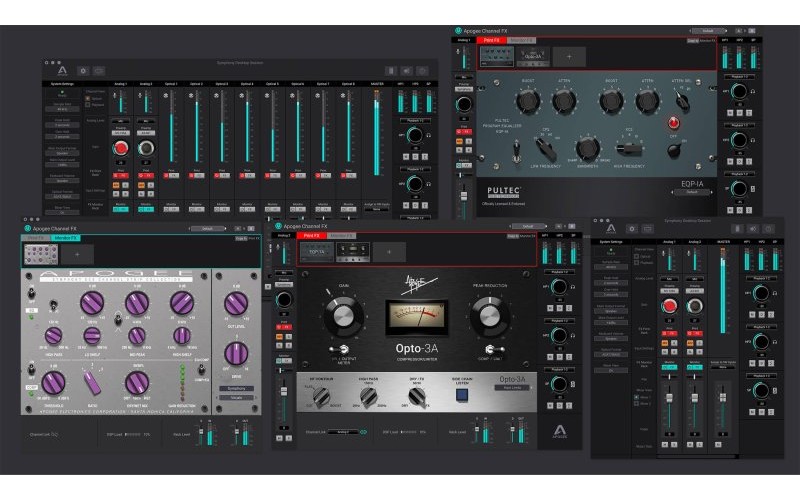Screen dimensions: 800x500
Task: Select the Print FX tab in the channel strip window
Action: pyautogui.click(x=36, y=238)
